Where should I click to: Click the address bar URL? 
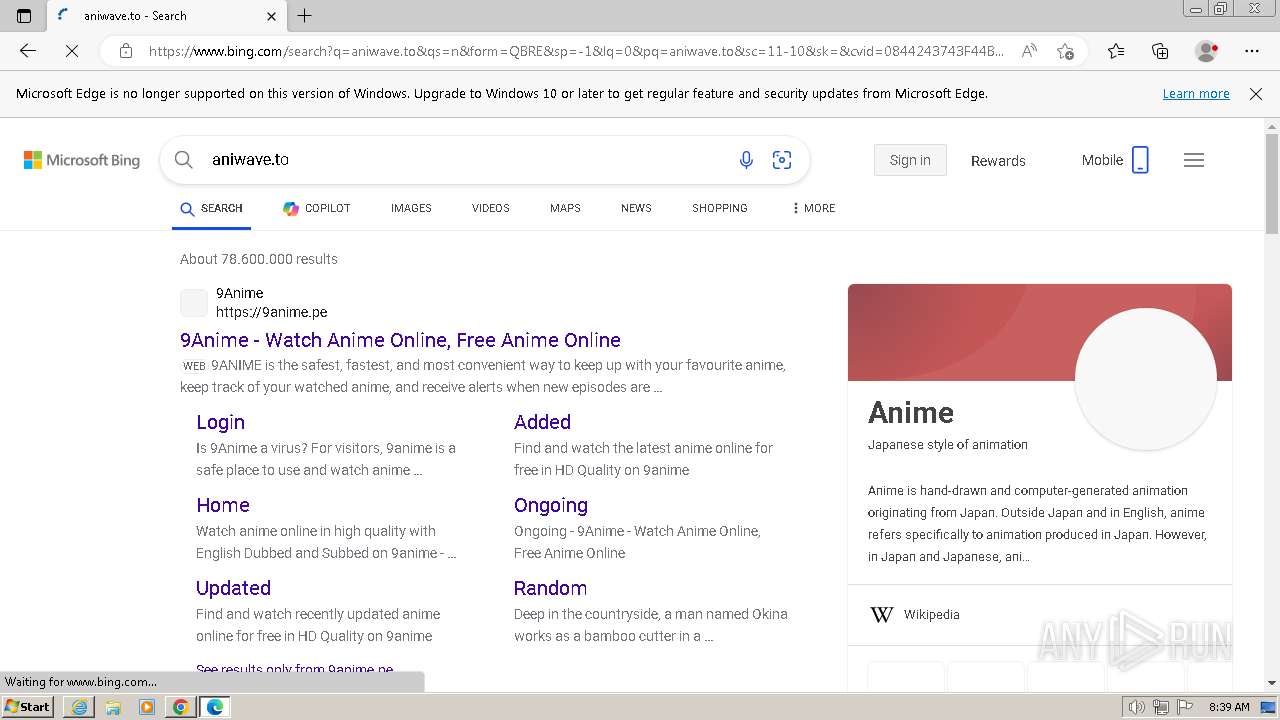tap(576, 51)
